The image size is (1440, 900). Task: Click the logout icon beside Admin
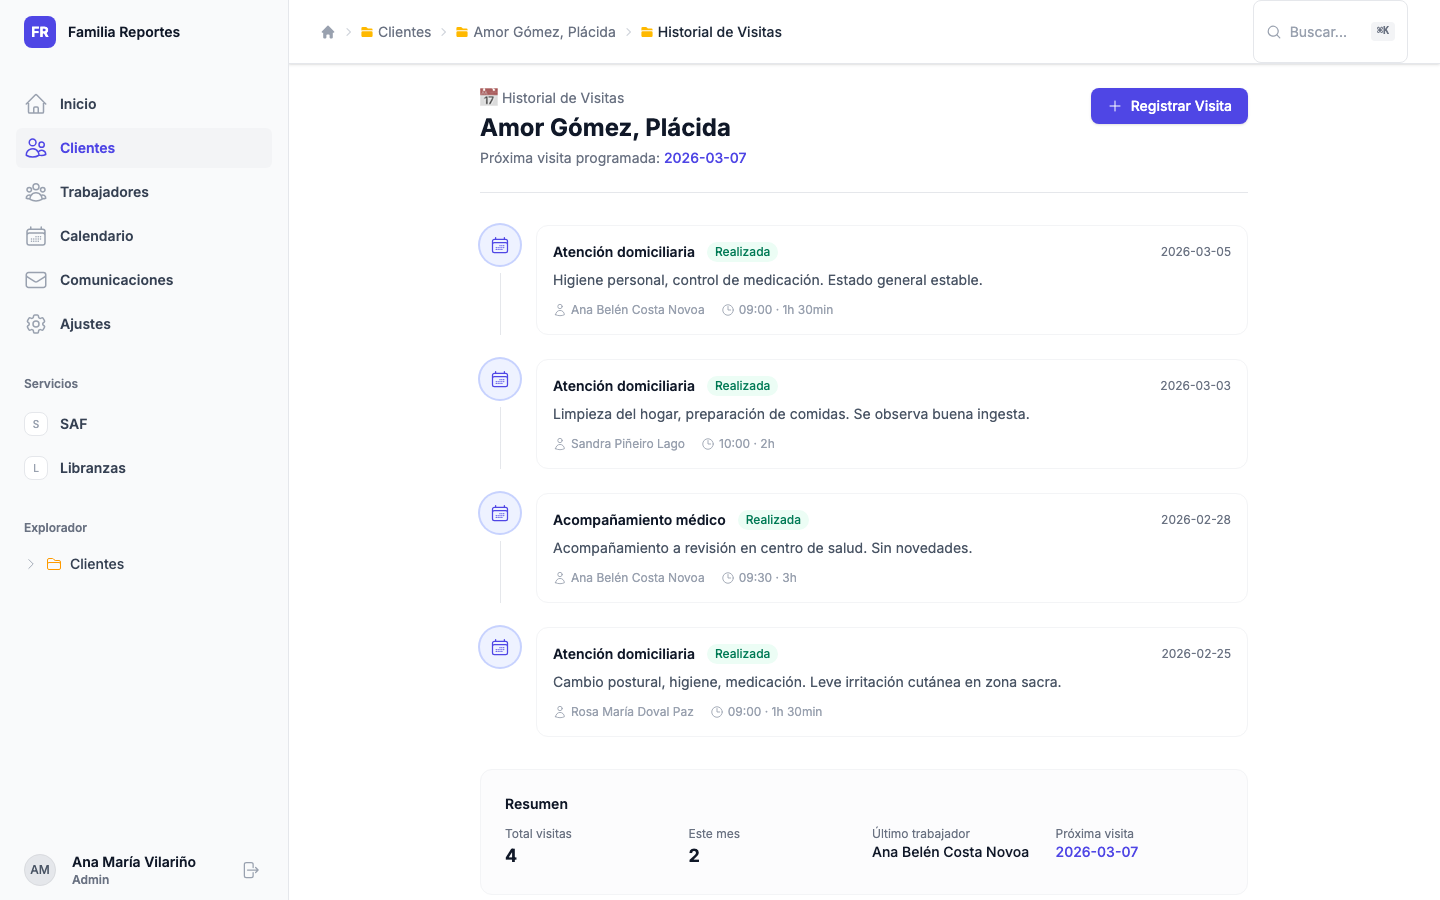click(x=251, y=870)
